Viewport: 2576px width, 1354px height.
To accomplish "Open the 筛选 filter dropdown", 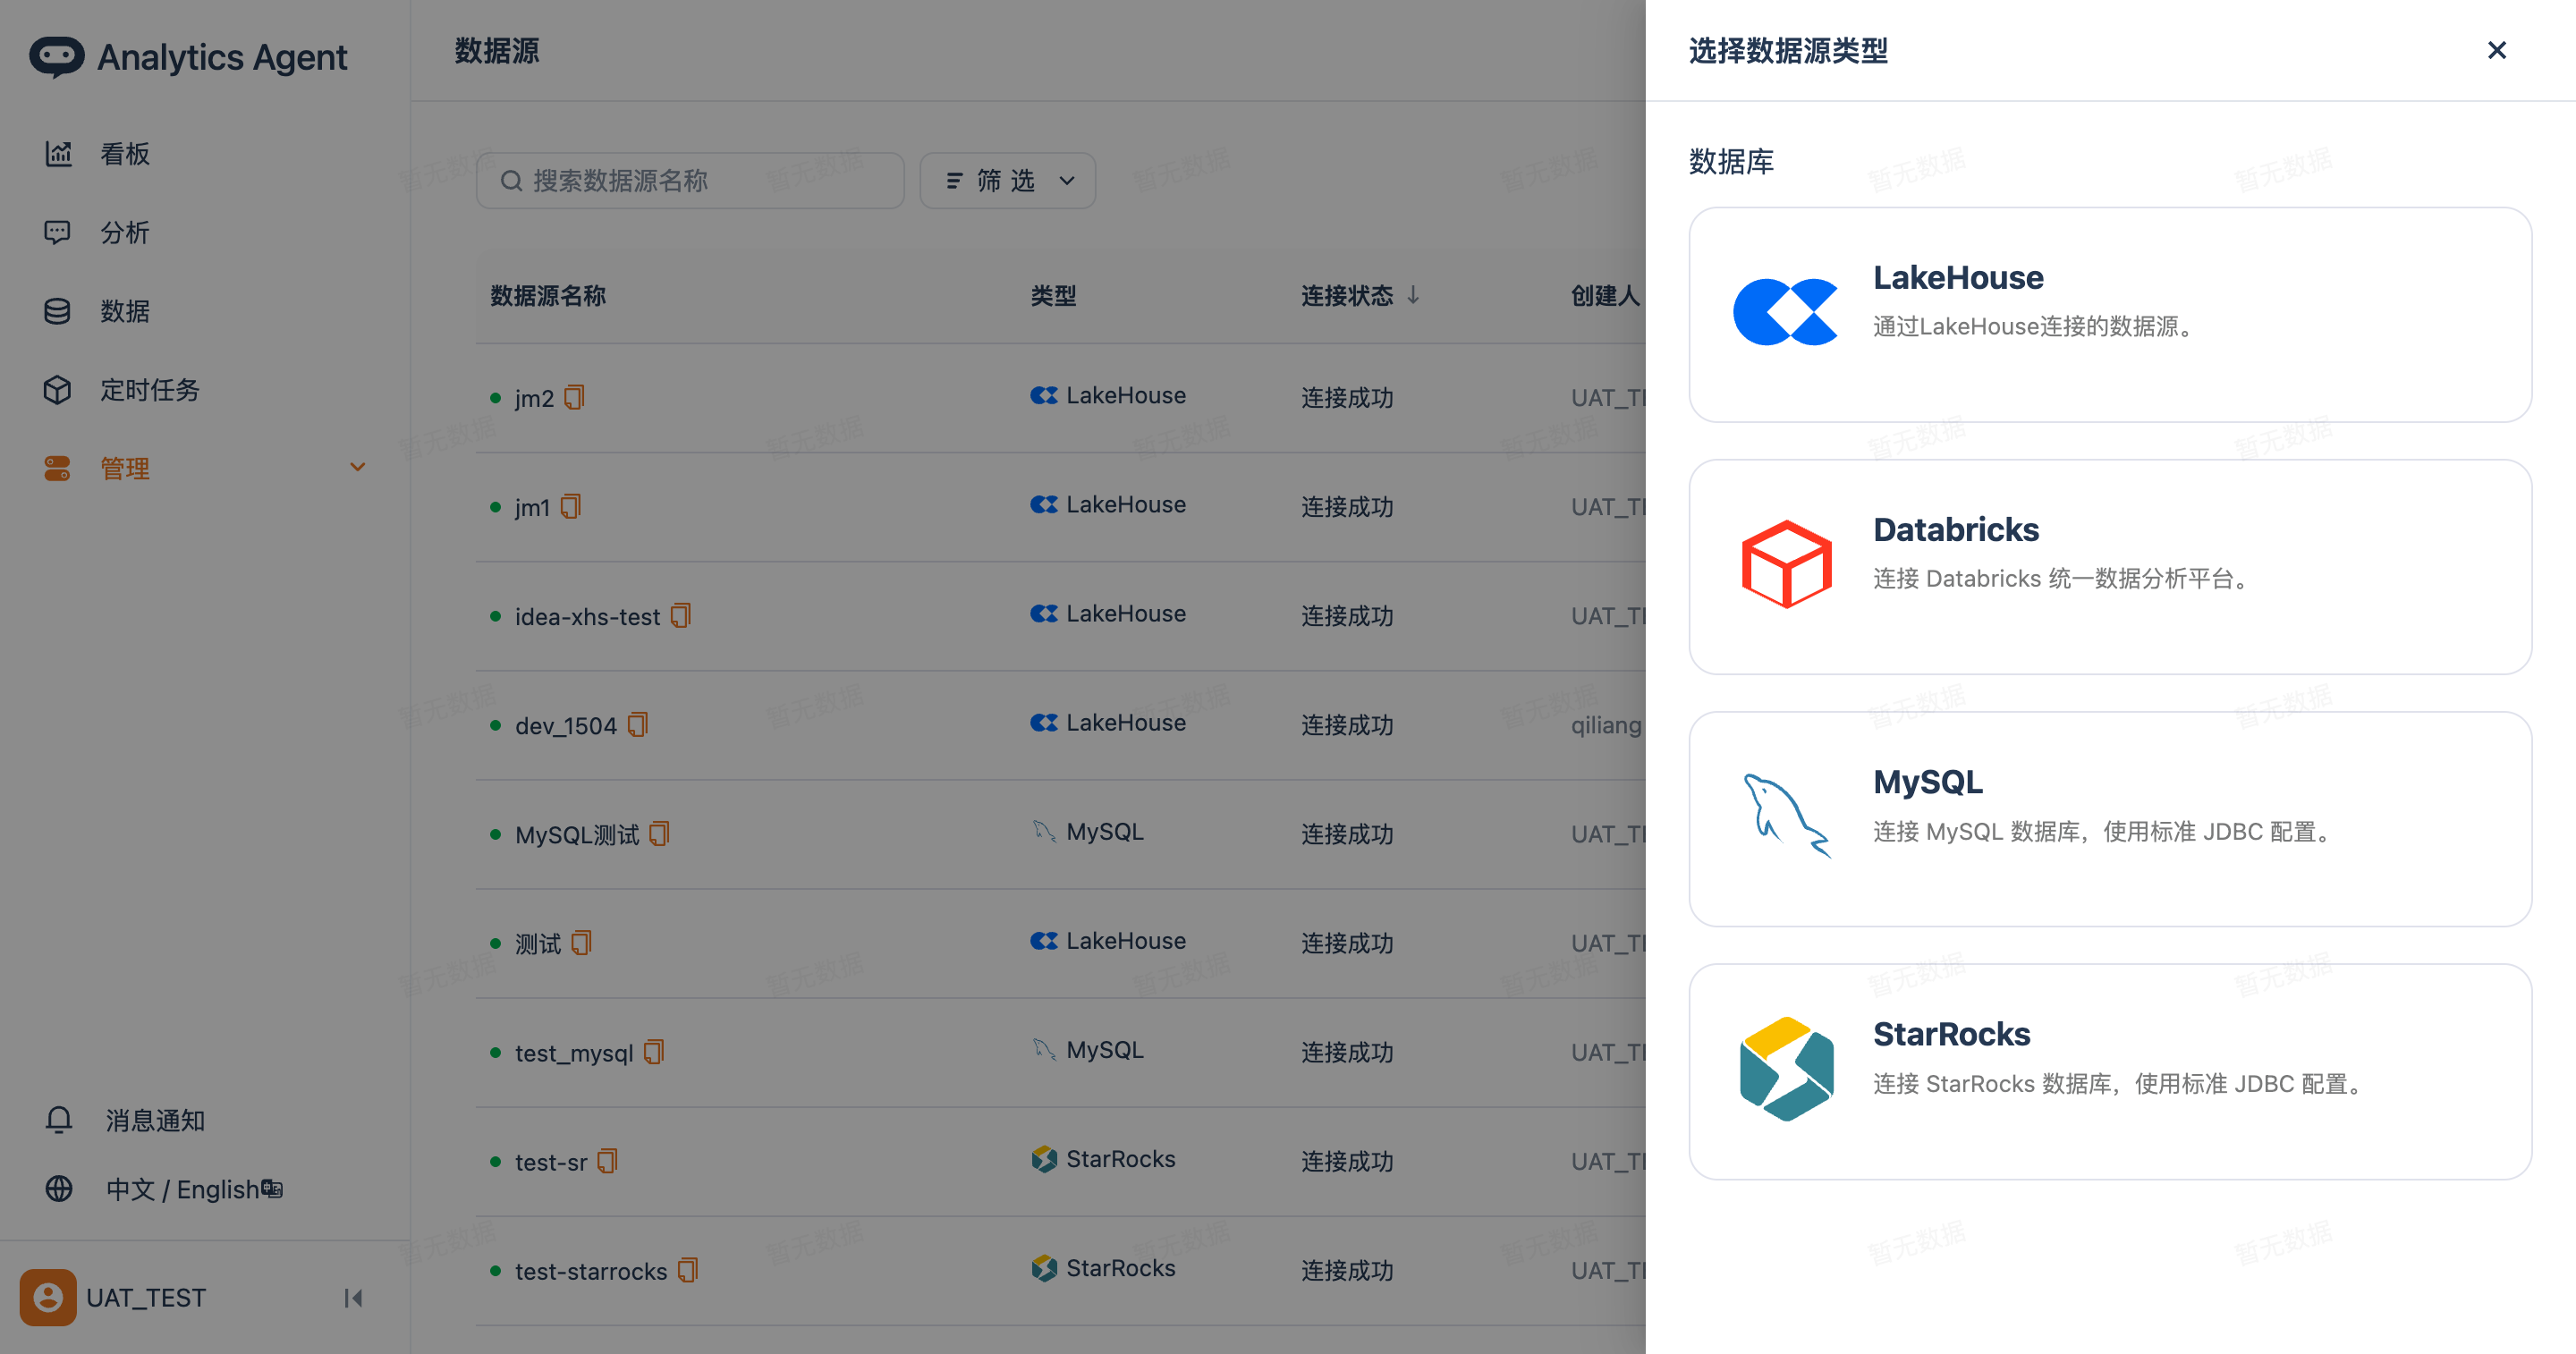I will tap(1007, 180).
